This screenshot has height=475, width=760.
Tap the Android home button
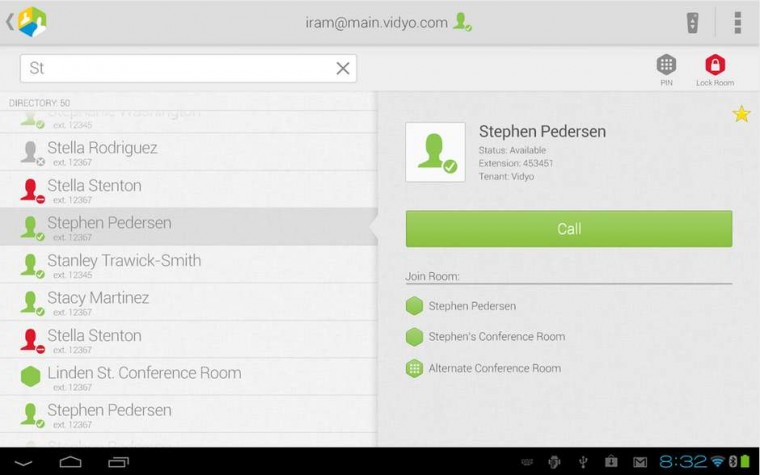click(x=70, y=461)
